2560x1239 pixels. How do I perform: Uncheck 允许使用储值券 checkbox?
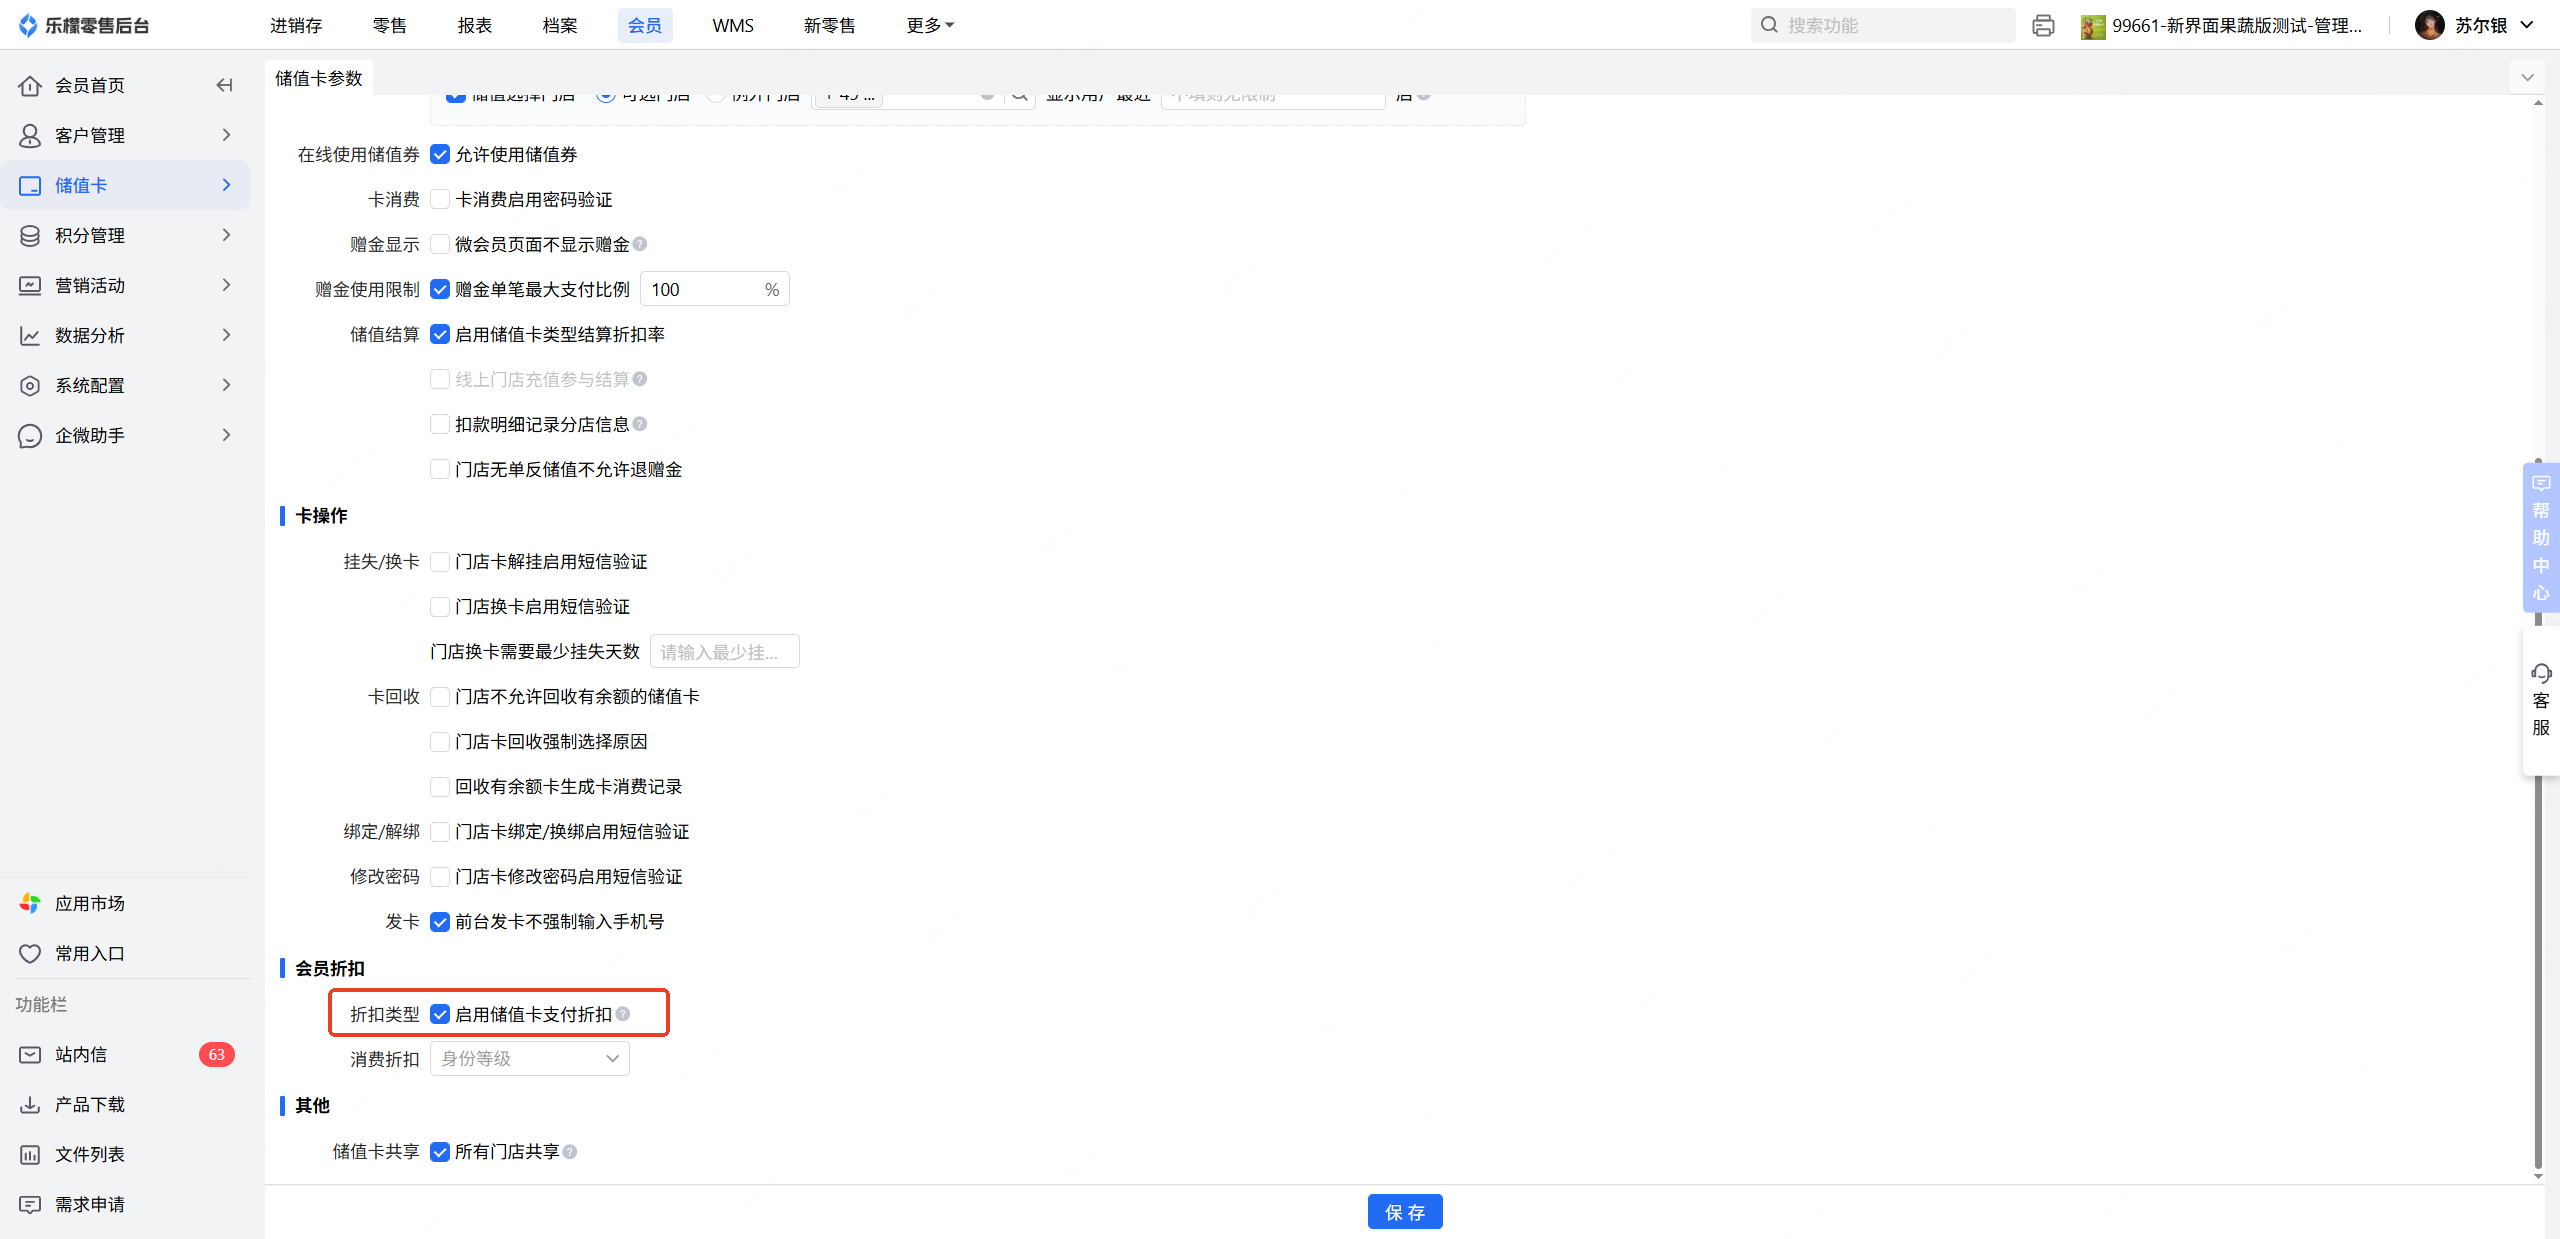(440, 155)
